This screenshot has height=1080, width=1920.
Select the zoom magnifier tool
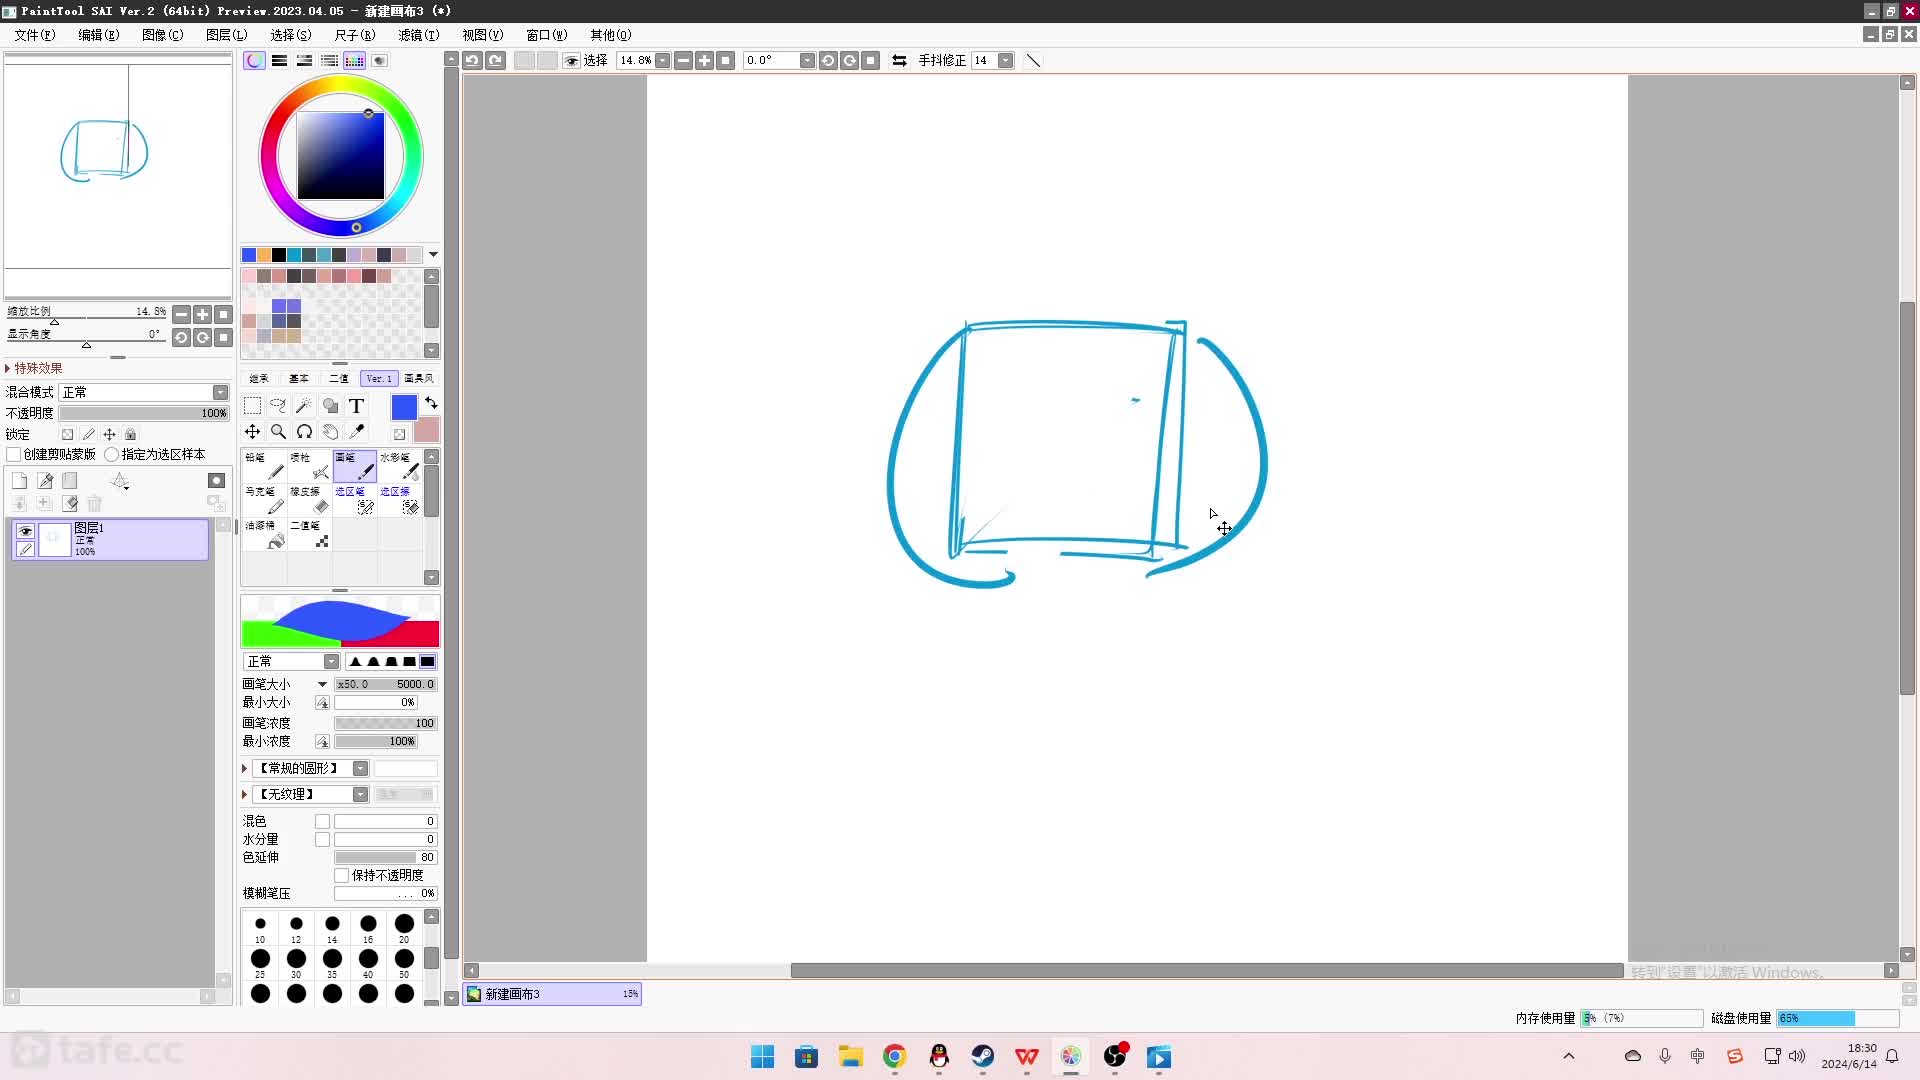(278, 432)
